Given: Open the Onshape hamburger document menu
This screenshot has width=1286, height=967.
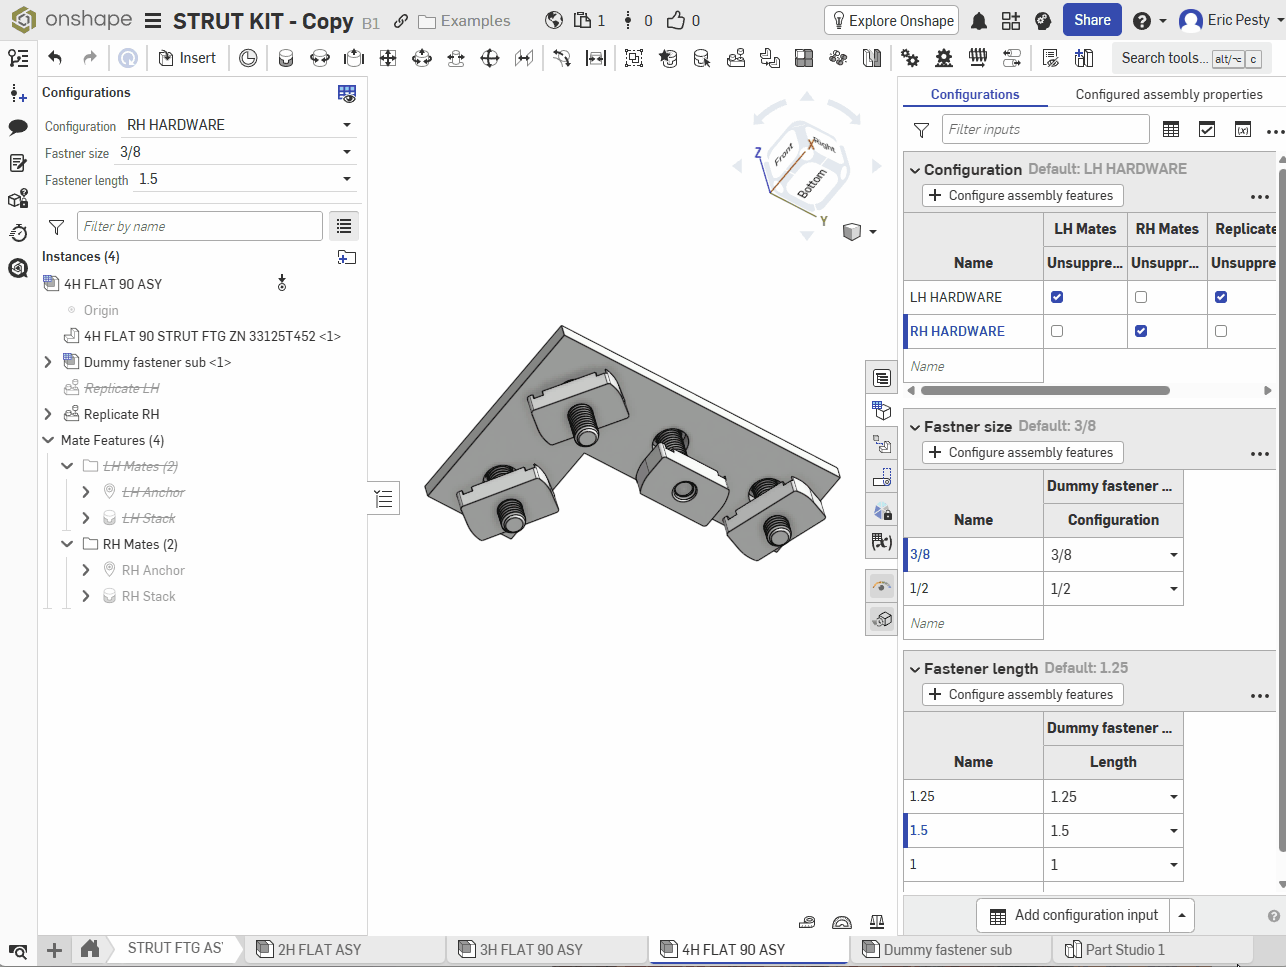Looking at the screenshot, I should 153,21.
